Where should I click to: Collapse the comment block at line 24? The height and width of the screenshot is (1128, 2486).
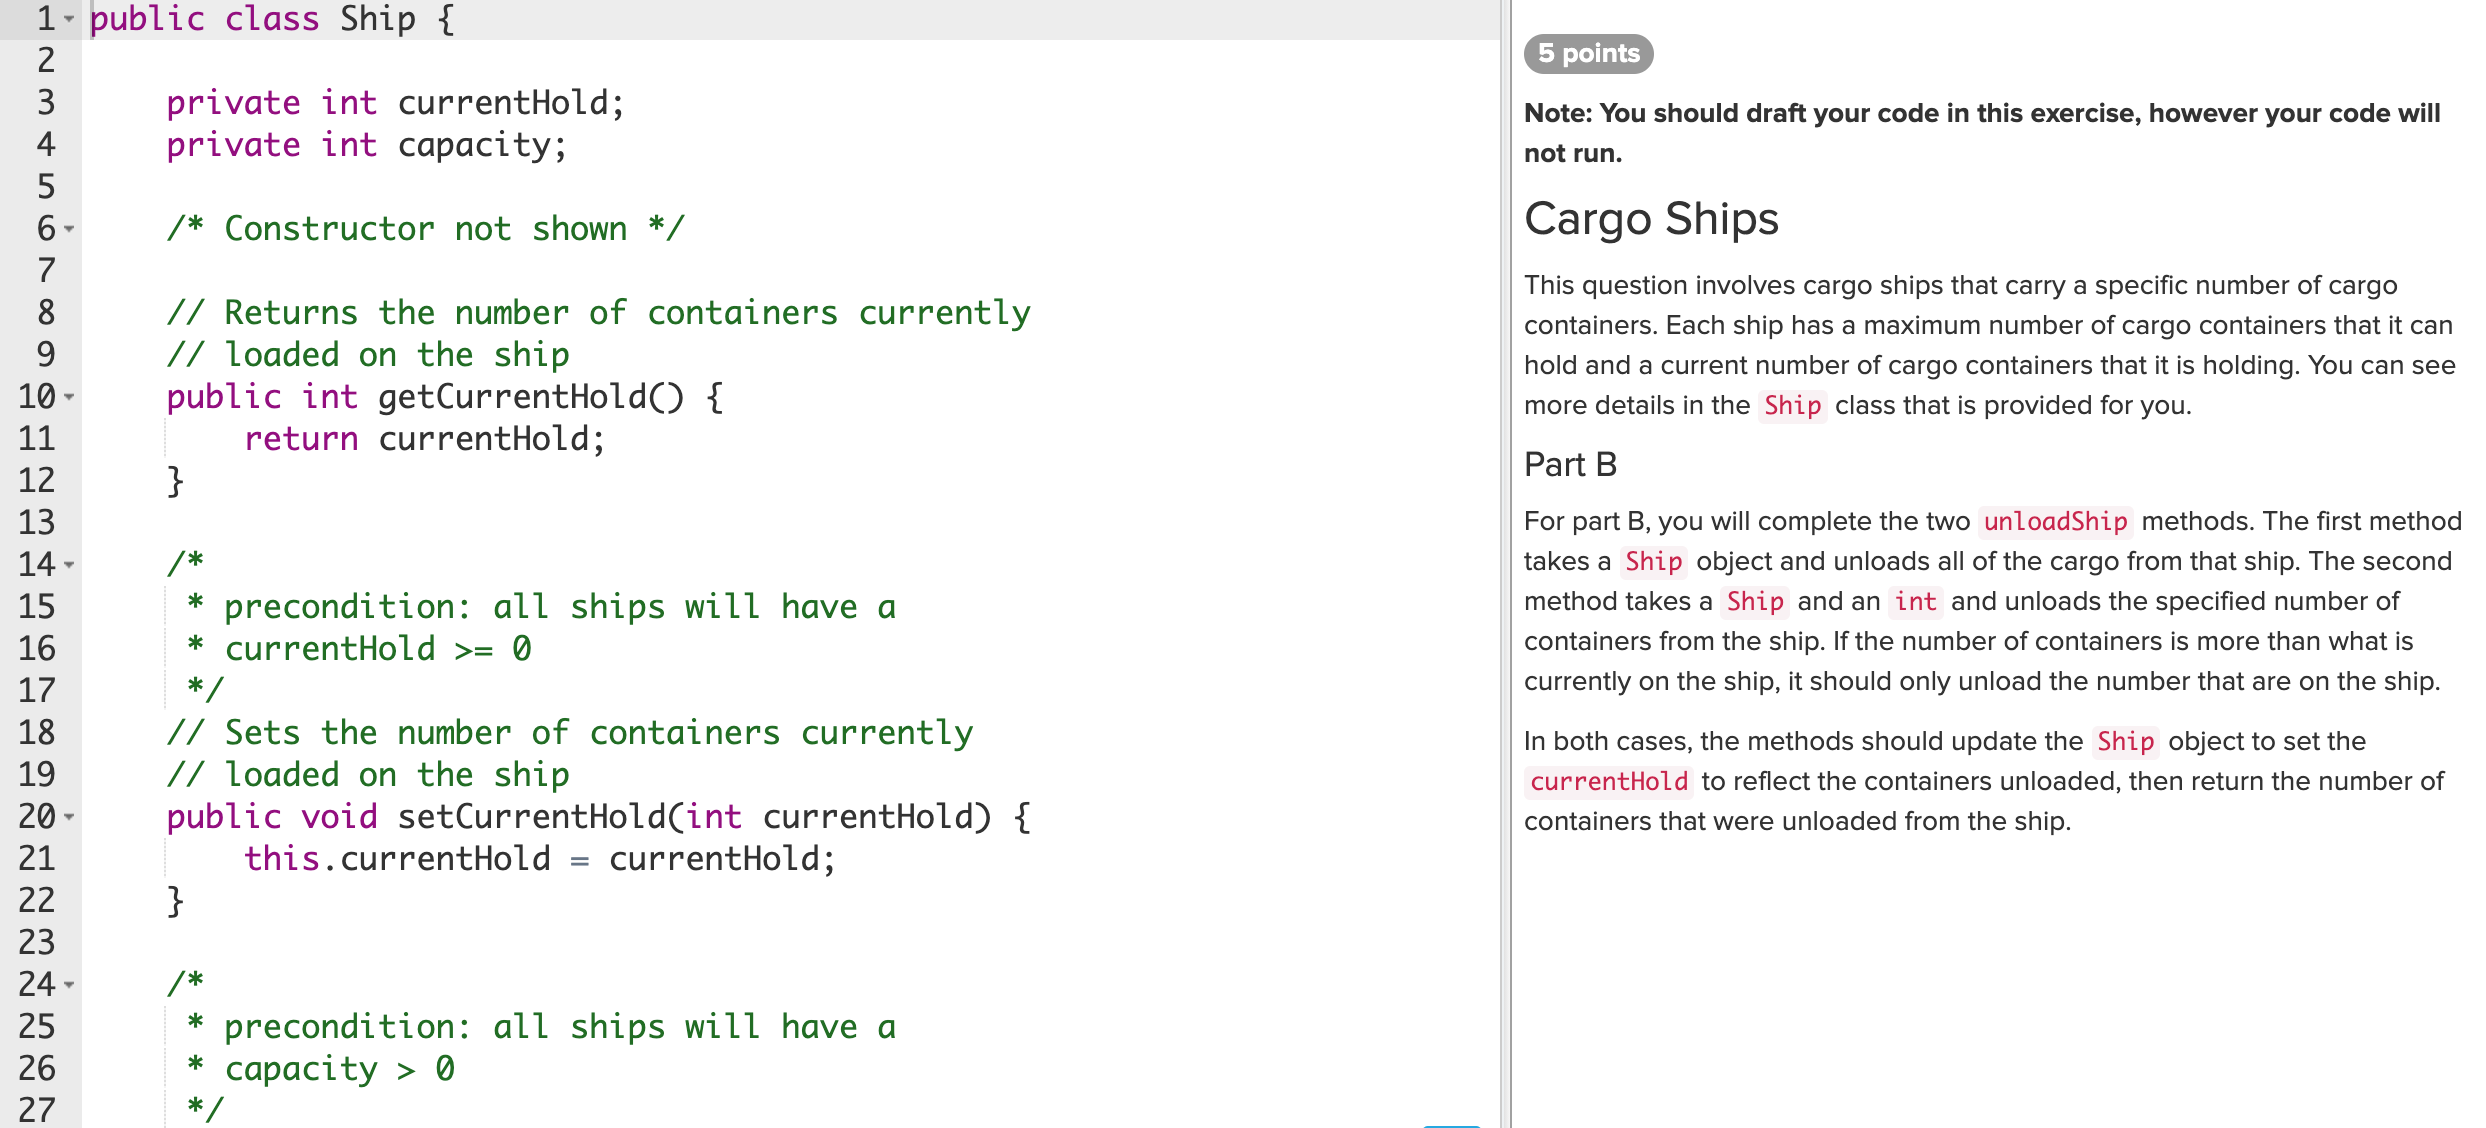(69, 985)
